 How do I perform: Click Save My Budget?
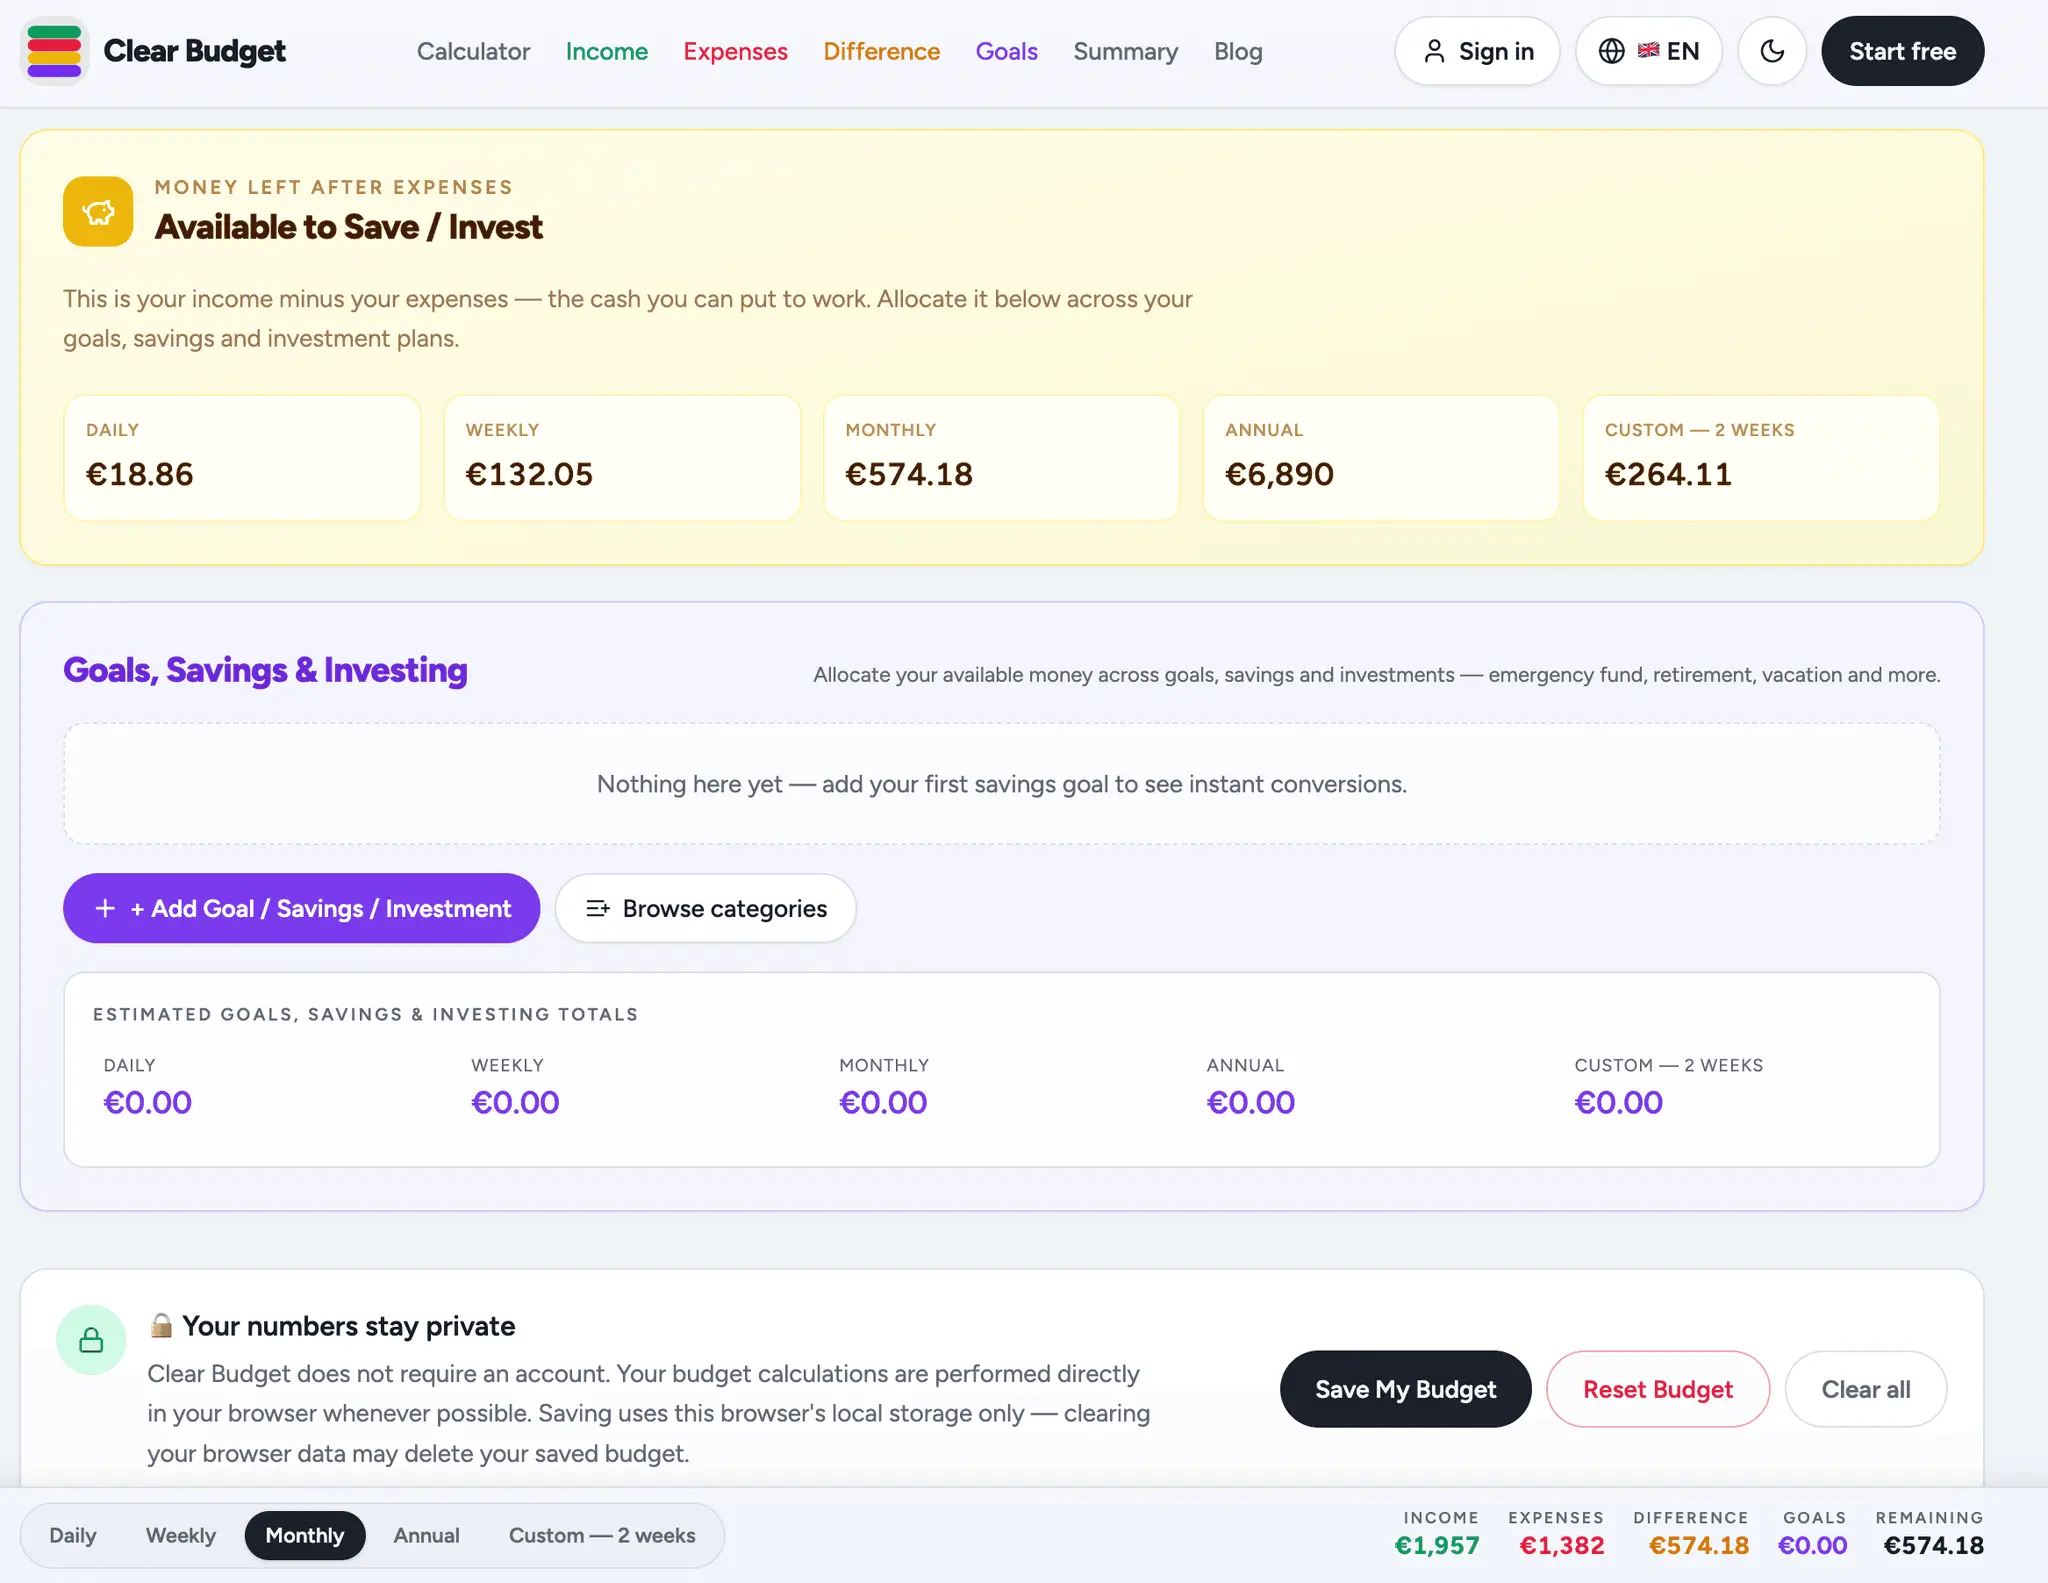[x=1405, y=1389]
